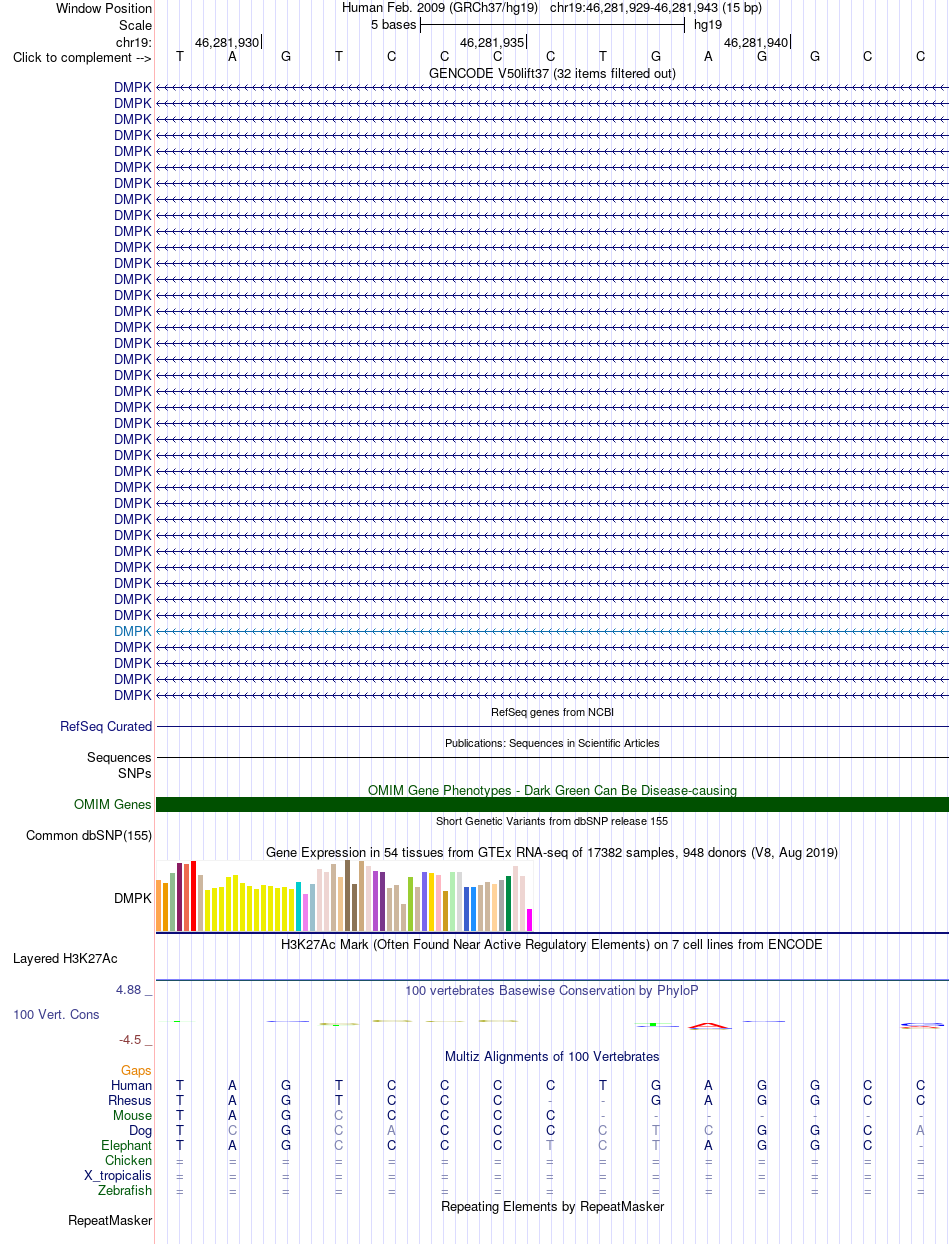Click the "Layered H3K27Ac" side label
The width and height of the screenshot is (950, 1244).
point(65,959)
